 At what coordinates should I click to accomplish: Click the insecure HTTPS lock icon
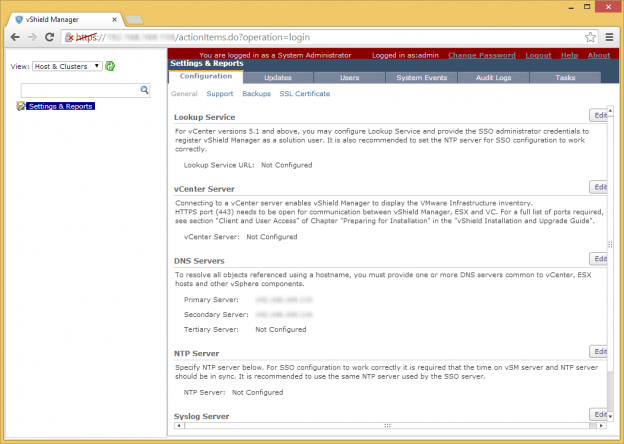(70, 37)
